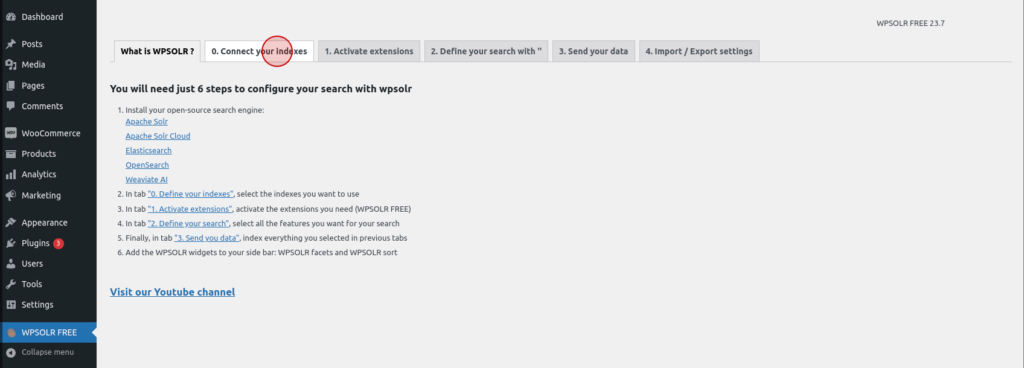Click the Dashboard gauge icon
This screenshot has width=1024, height=368.
(x=10, y=17)
